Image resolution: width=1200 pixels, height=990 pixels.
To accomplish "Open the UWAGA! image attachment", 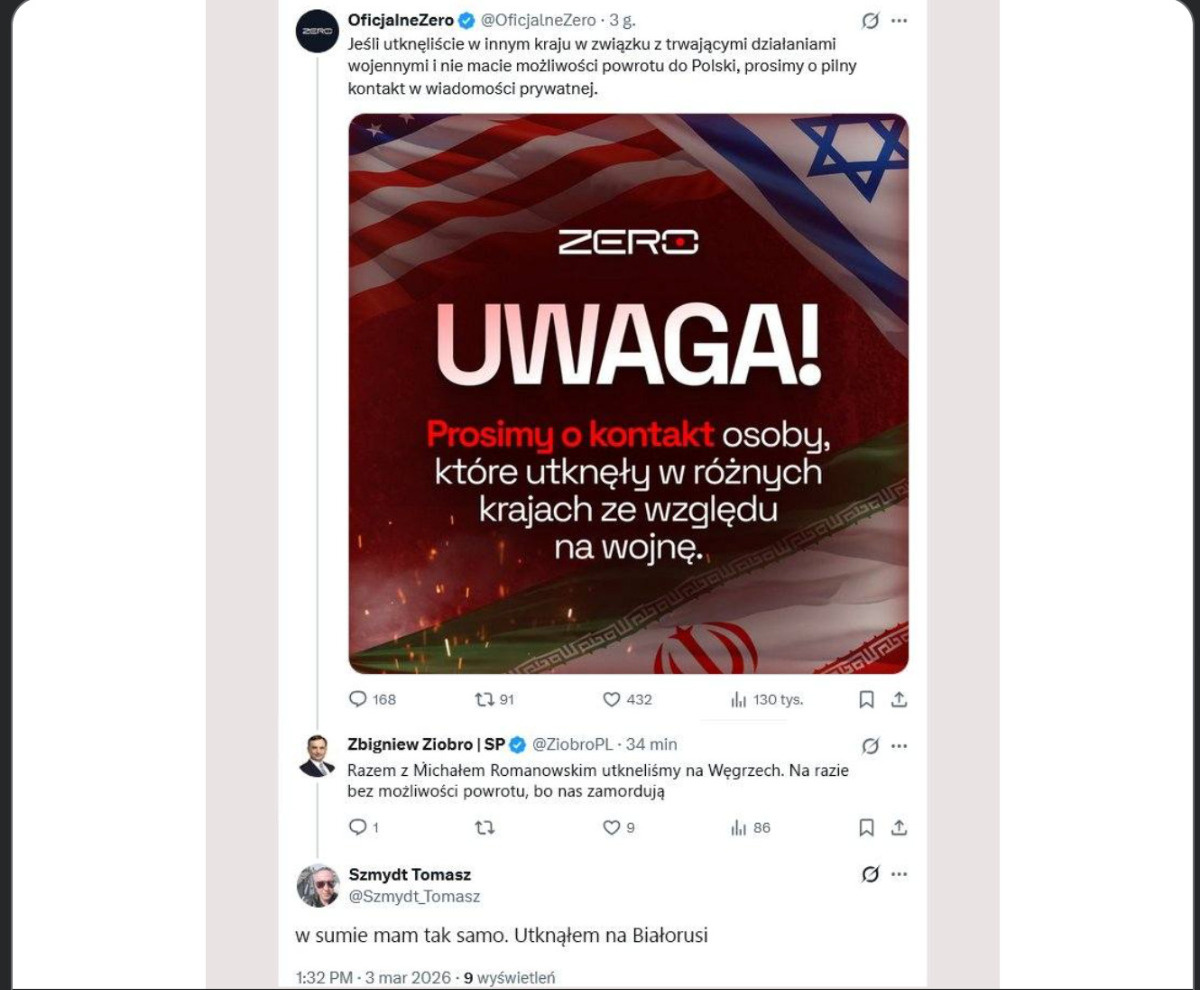I will (628, 394).
